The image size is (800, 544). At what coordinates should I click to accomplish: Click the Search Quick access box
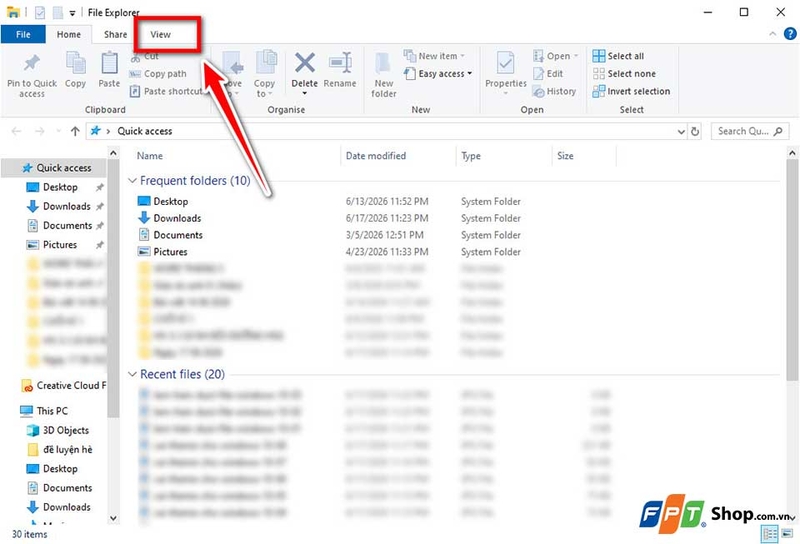[749, 131]
